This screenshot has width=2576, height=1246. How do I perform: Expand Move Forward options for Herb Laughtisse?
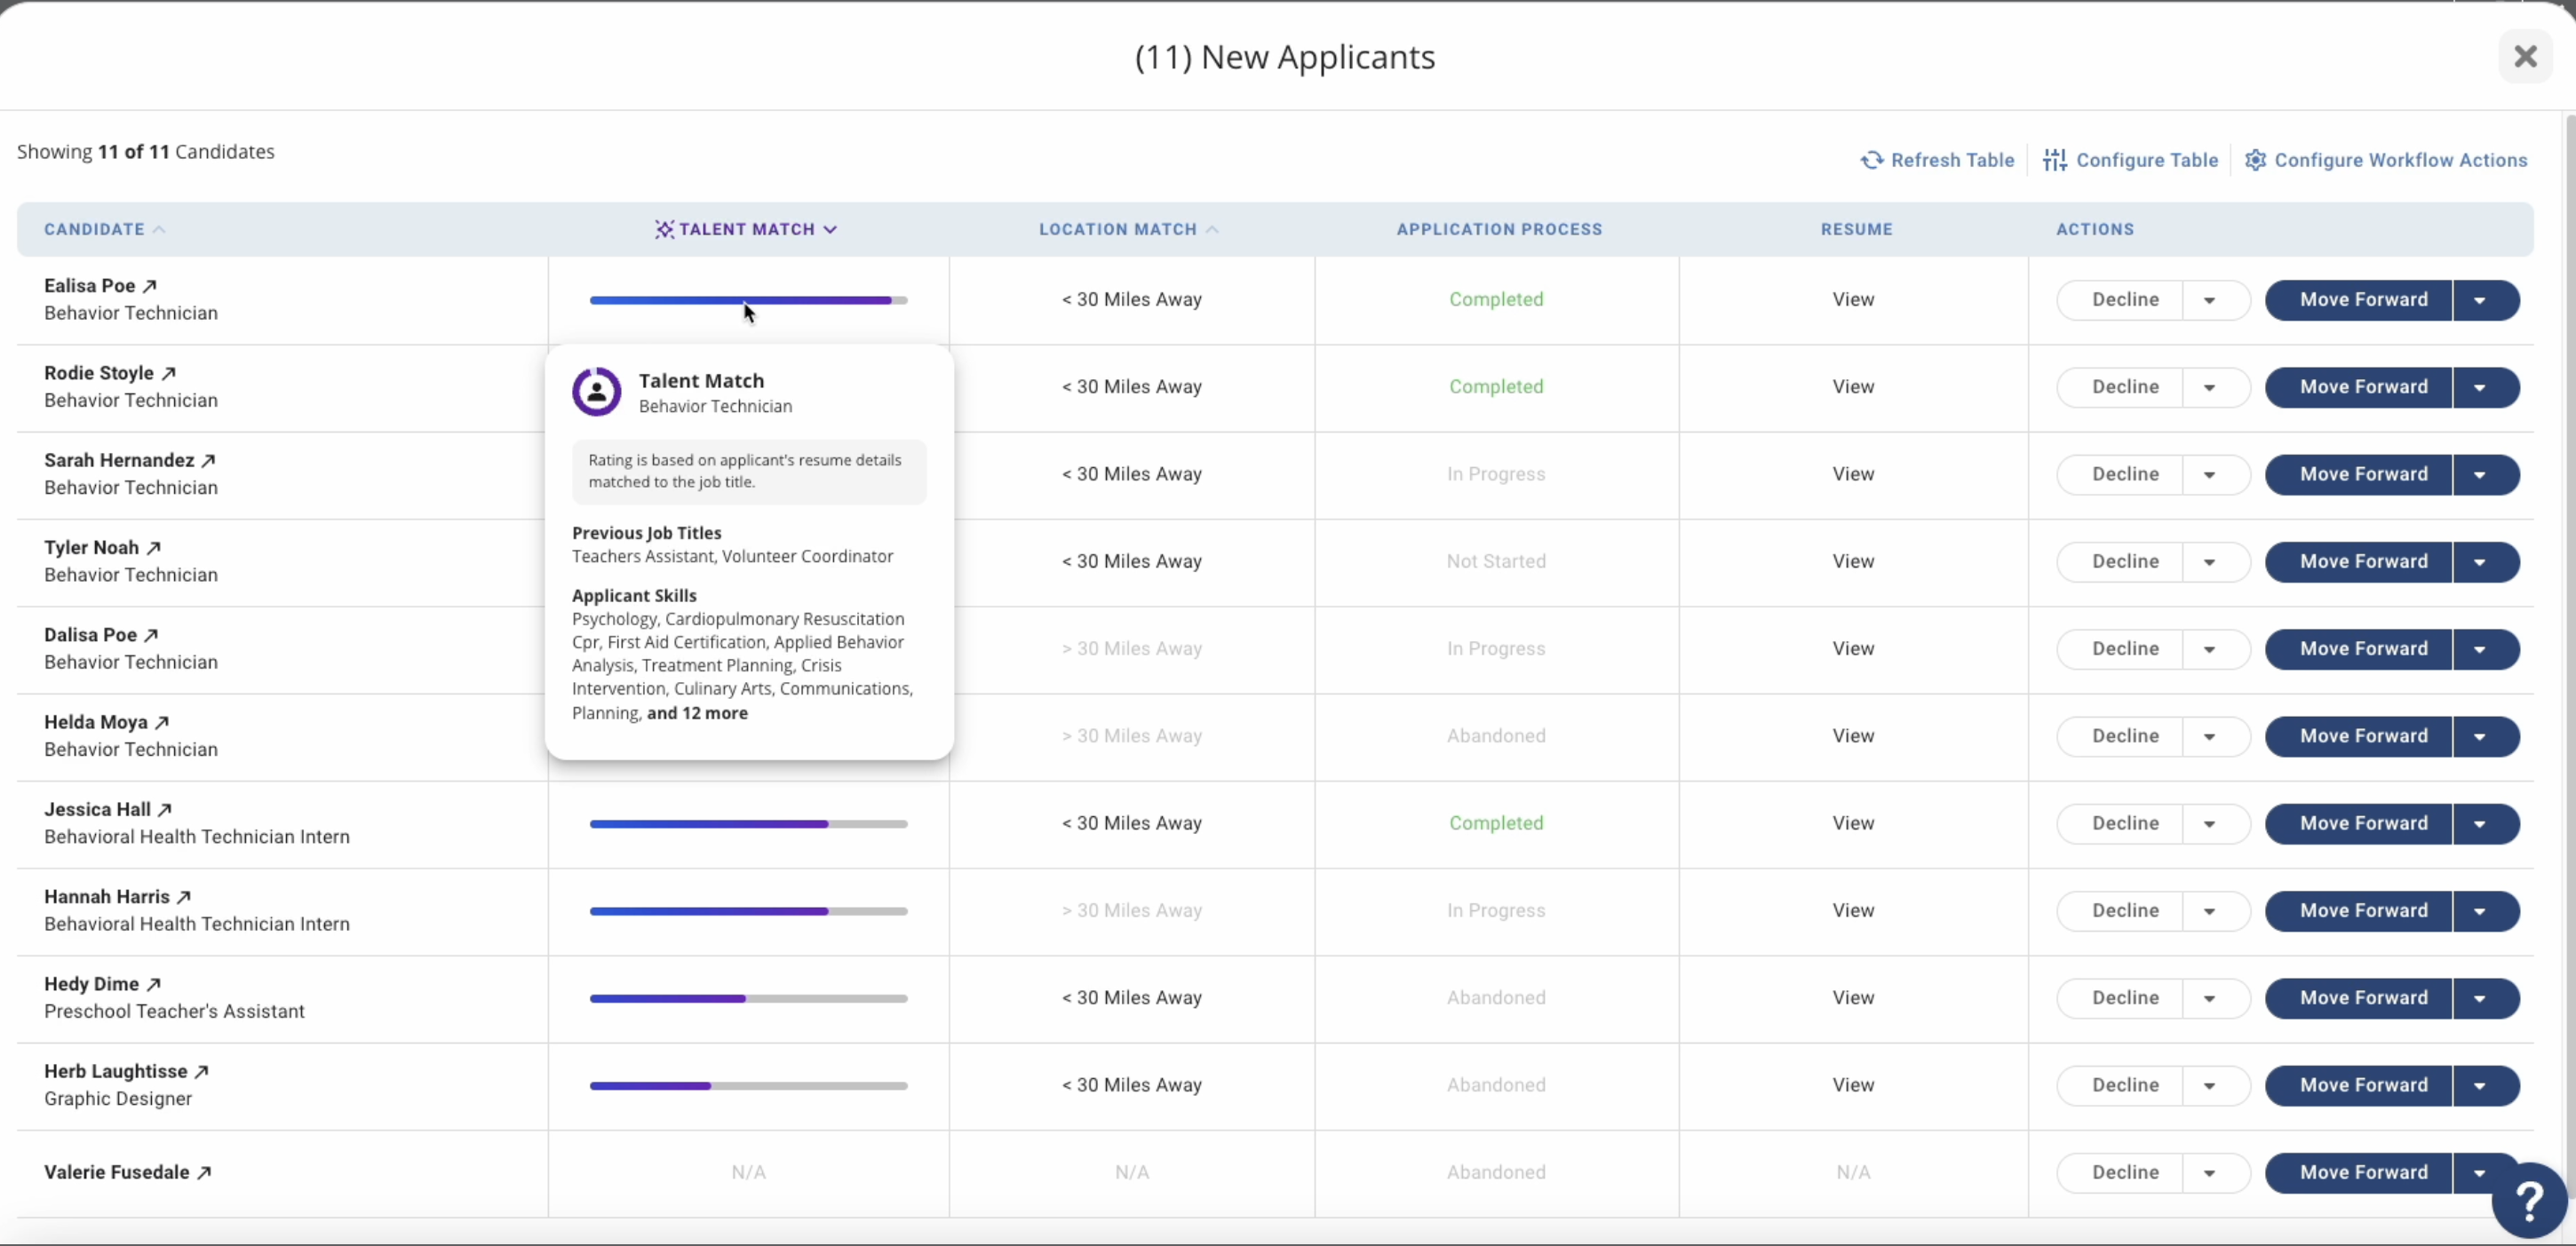point(2480,1086)
